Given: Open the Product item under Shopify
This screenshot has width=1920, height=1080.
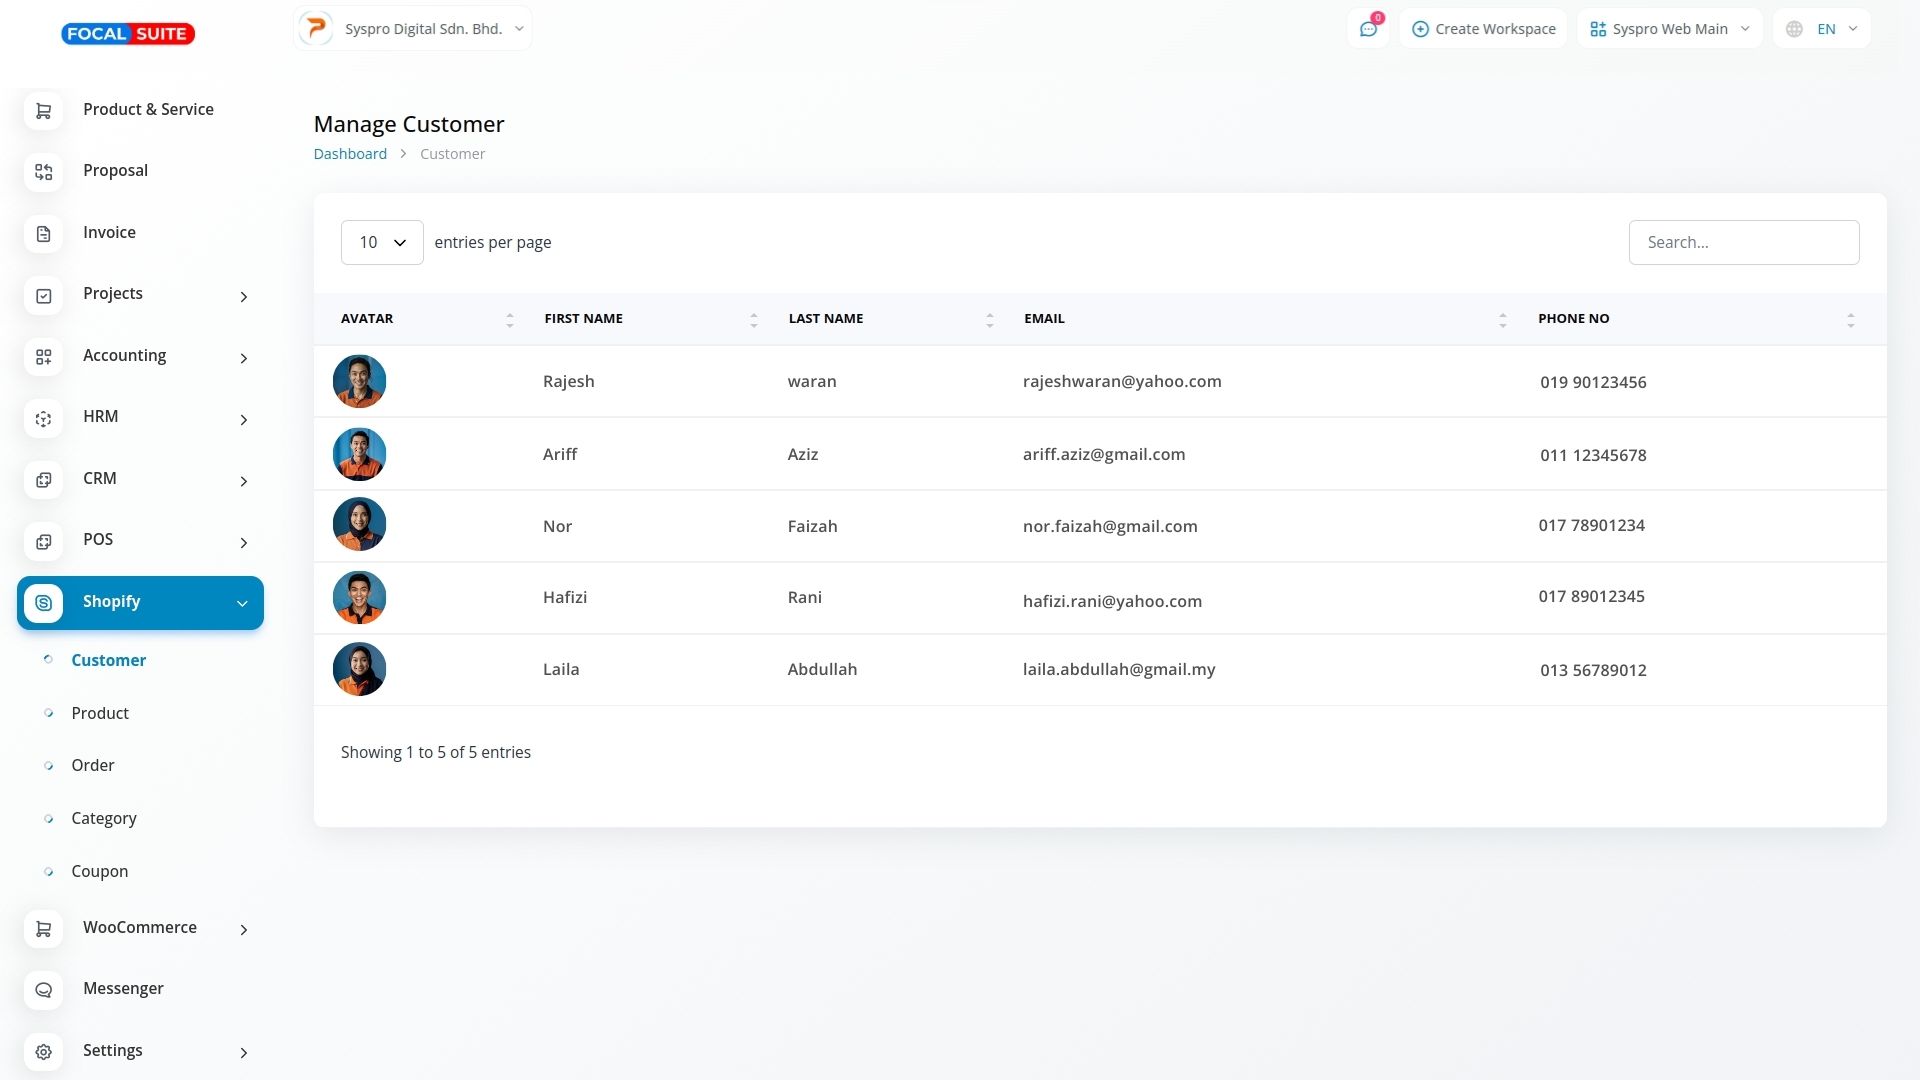Looking at the screenshot, I should tap(100, 714).
